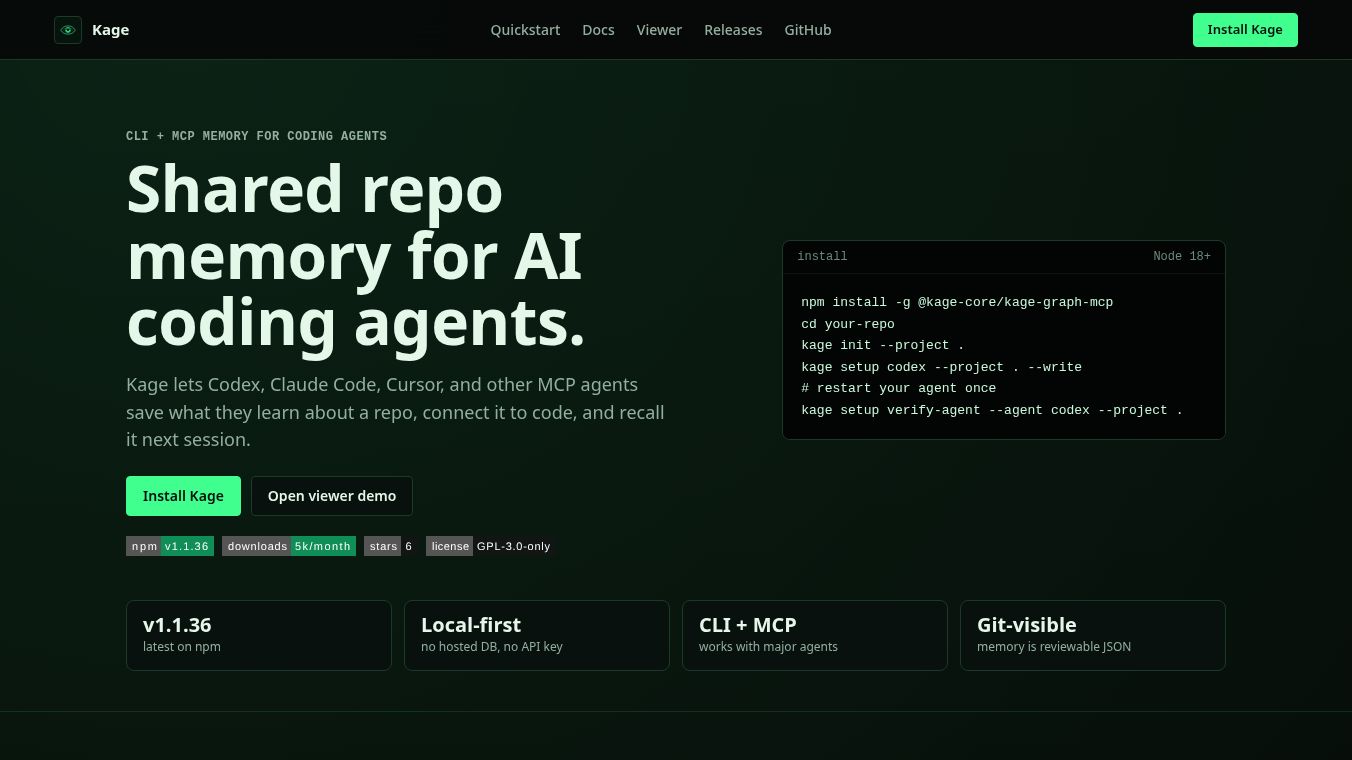Open the Releases nav link
Viewport: 1352px width, 760px height.
733,30
